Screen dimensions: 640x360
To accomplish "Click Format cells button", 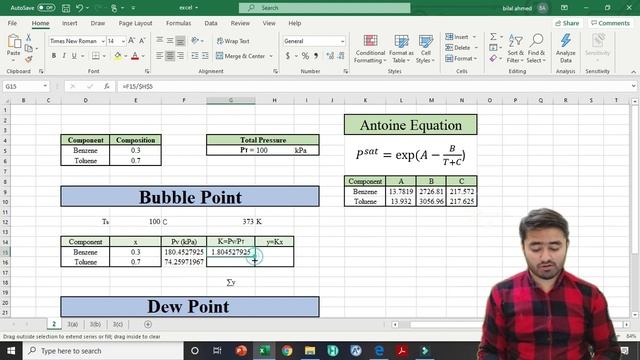I will coord(461,59).
